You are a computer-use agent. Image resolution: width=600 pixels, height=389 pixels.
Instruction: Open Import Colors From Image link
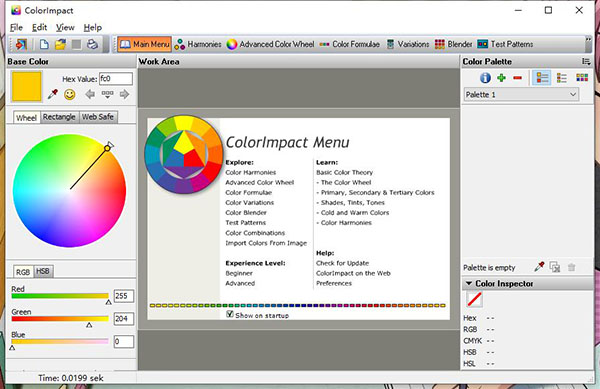pos(266,243)
